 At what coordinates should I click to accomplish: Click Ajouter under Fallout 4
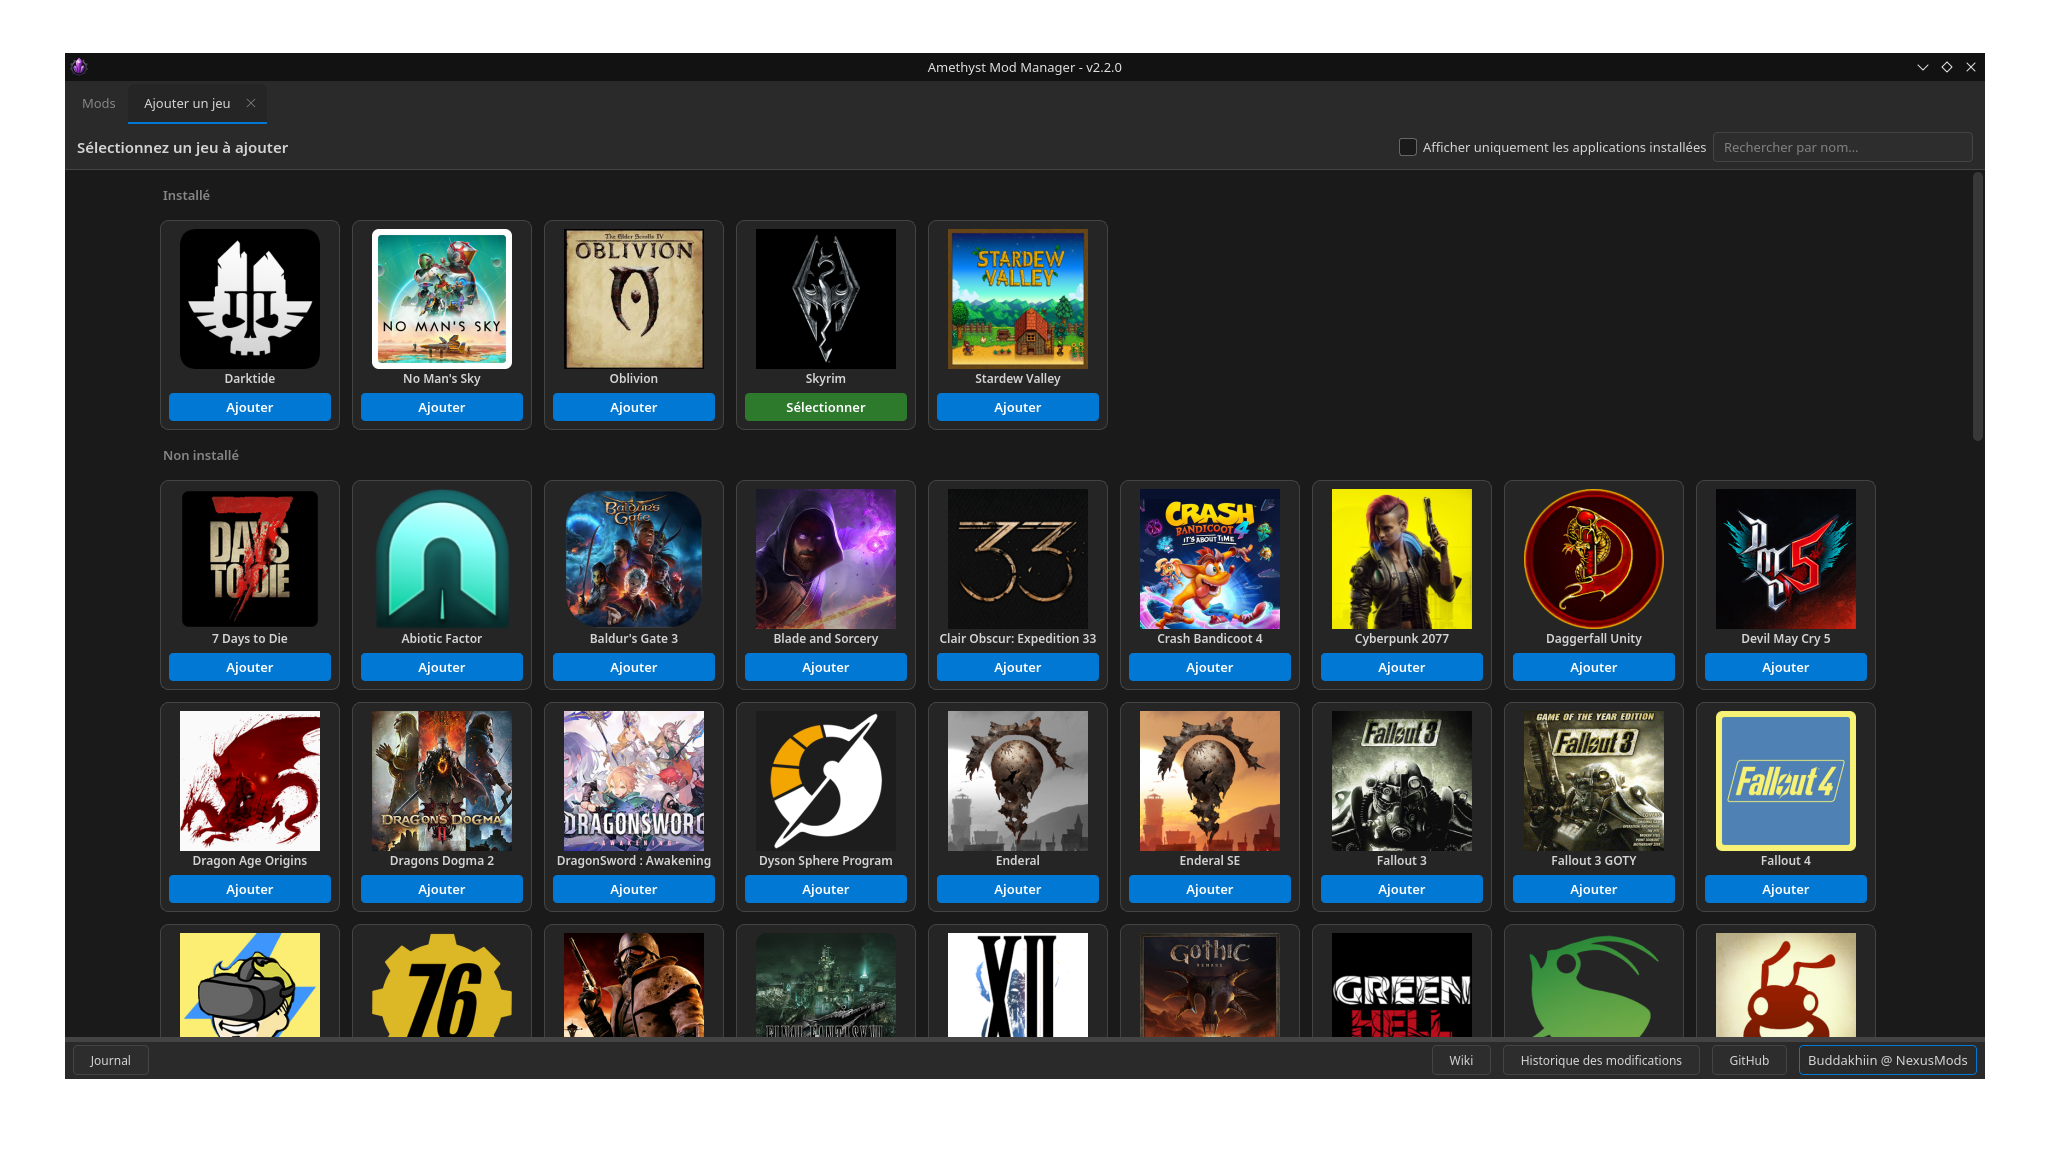pyautogui.click(x=1786, y=889)
